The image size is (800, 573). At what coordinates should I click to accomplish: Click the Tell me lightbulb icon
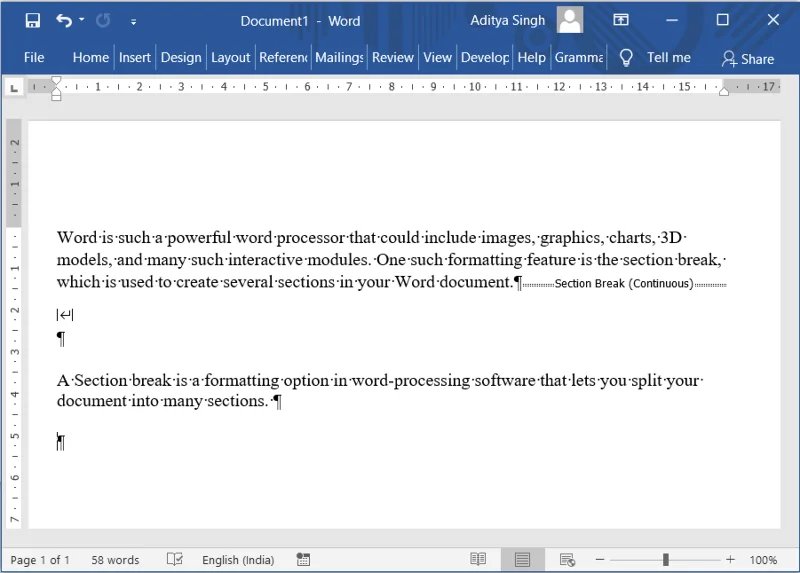626,58
